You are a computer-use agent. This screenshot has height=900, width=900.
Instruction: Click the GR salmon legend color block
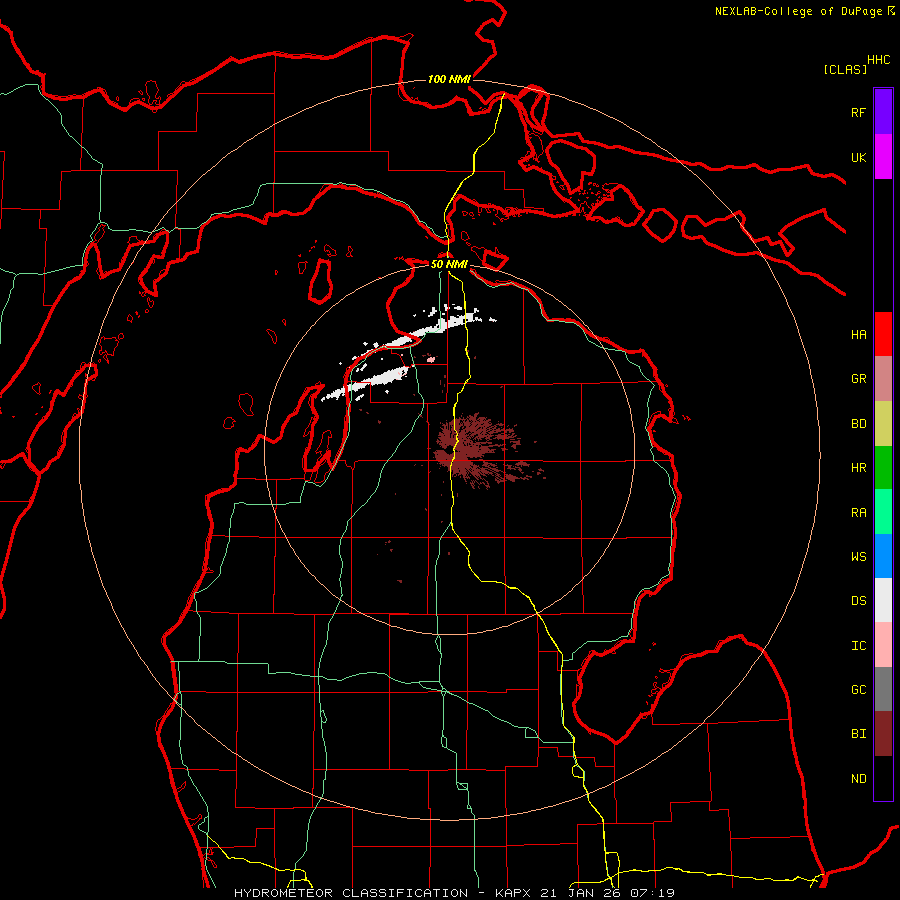tap(883, 379)
